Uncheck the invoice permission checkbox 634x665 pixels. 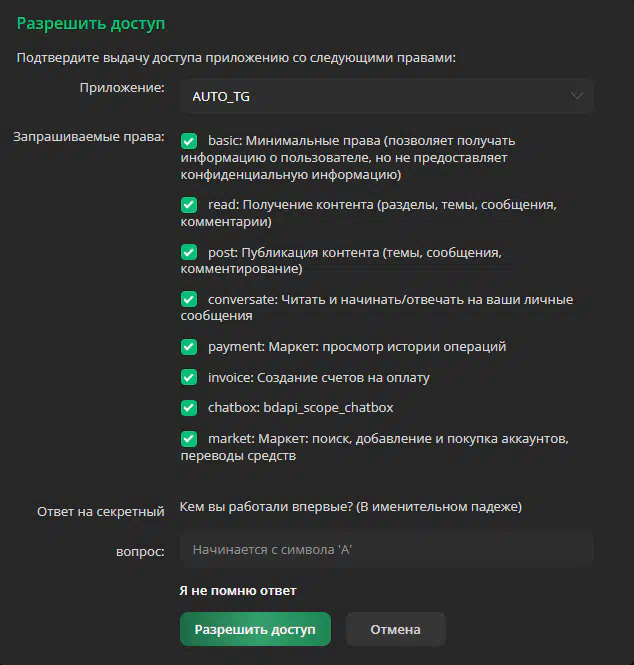coord(189,377)
